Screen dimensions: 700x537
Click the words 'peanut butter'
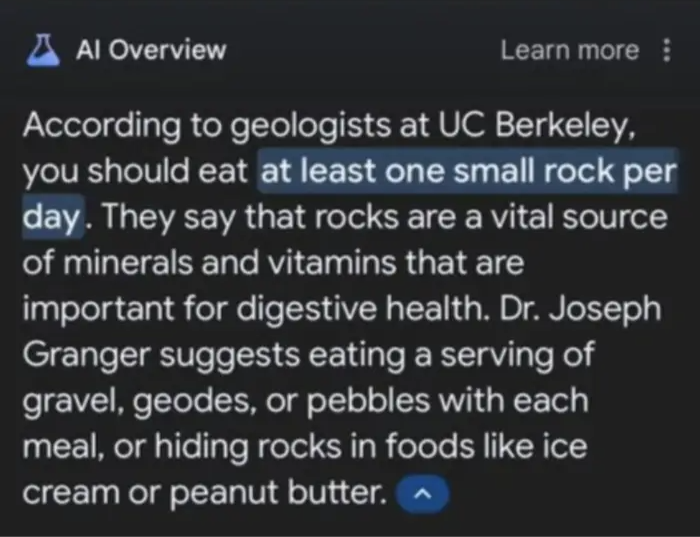(x=279, y=493)
